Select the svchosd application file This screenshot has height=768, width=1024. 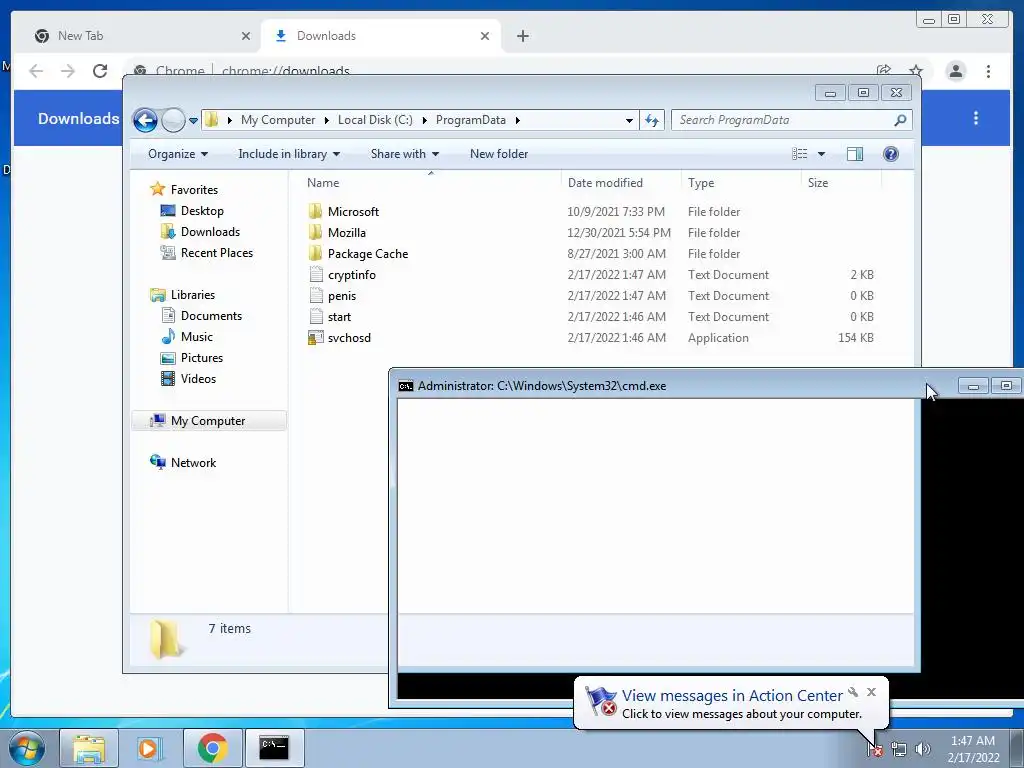point(349,338)
